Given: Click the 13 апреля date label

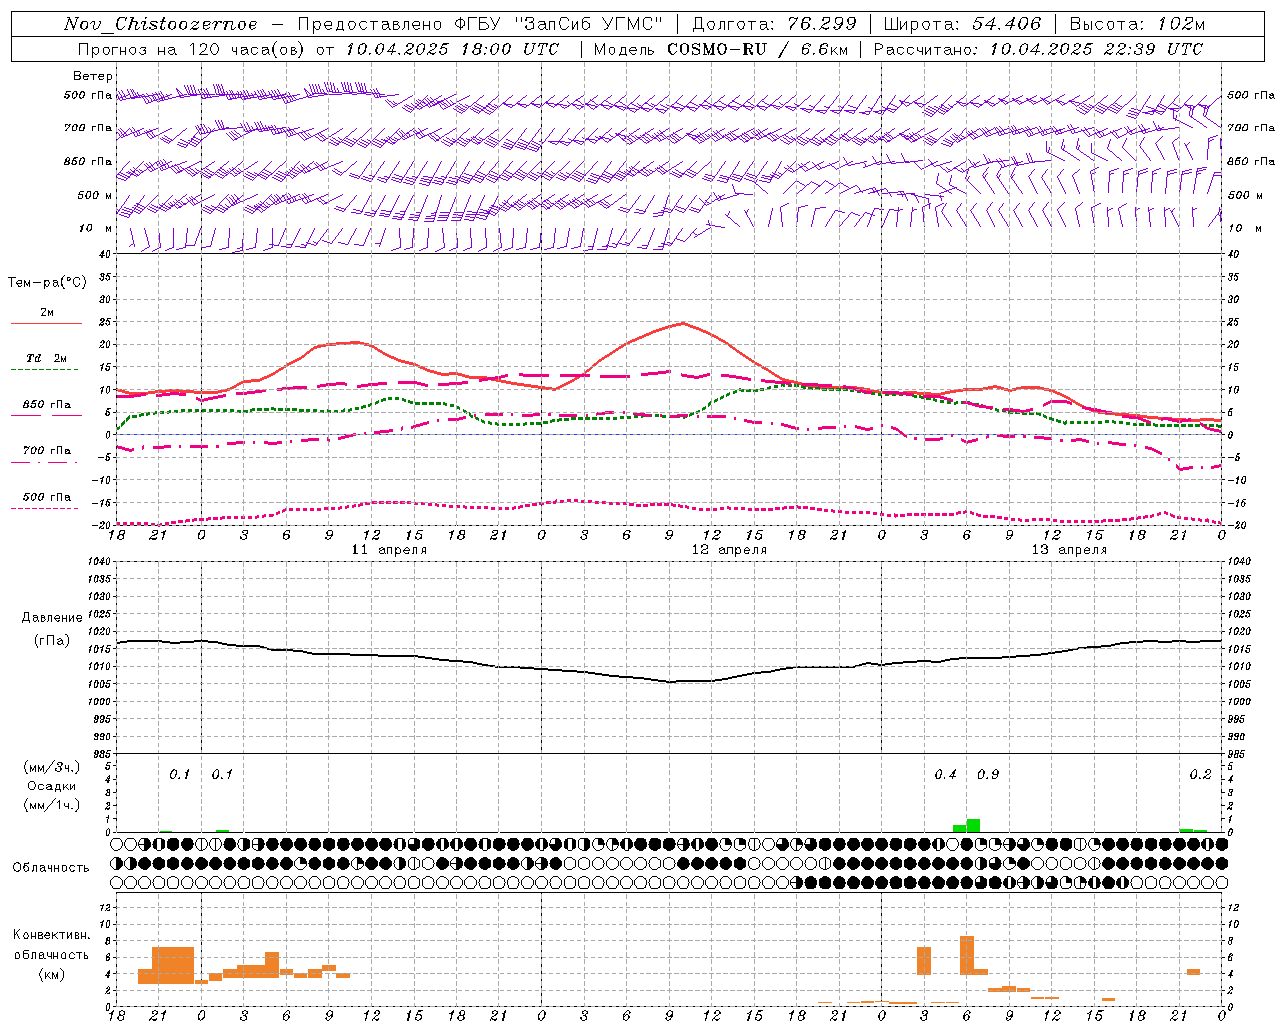Looking at the screenshot, I should (1069, 550).
